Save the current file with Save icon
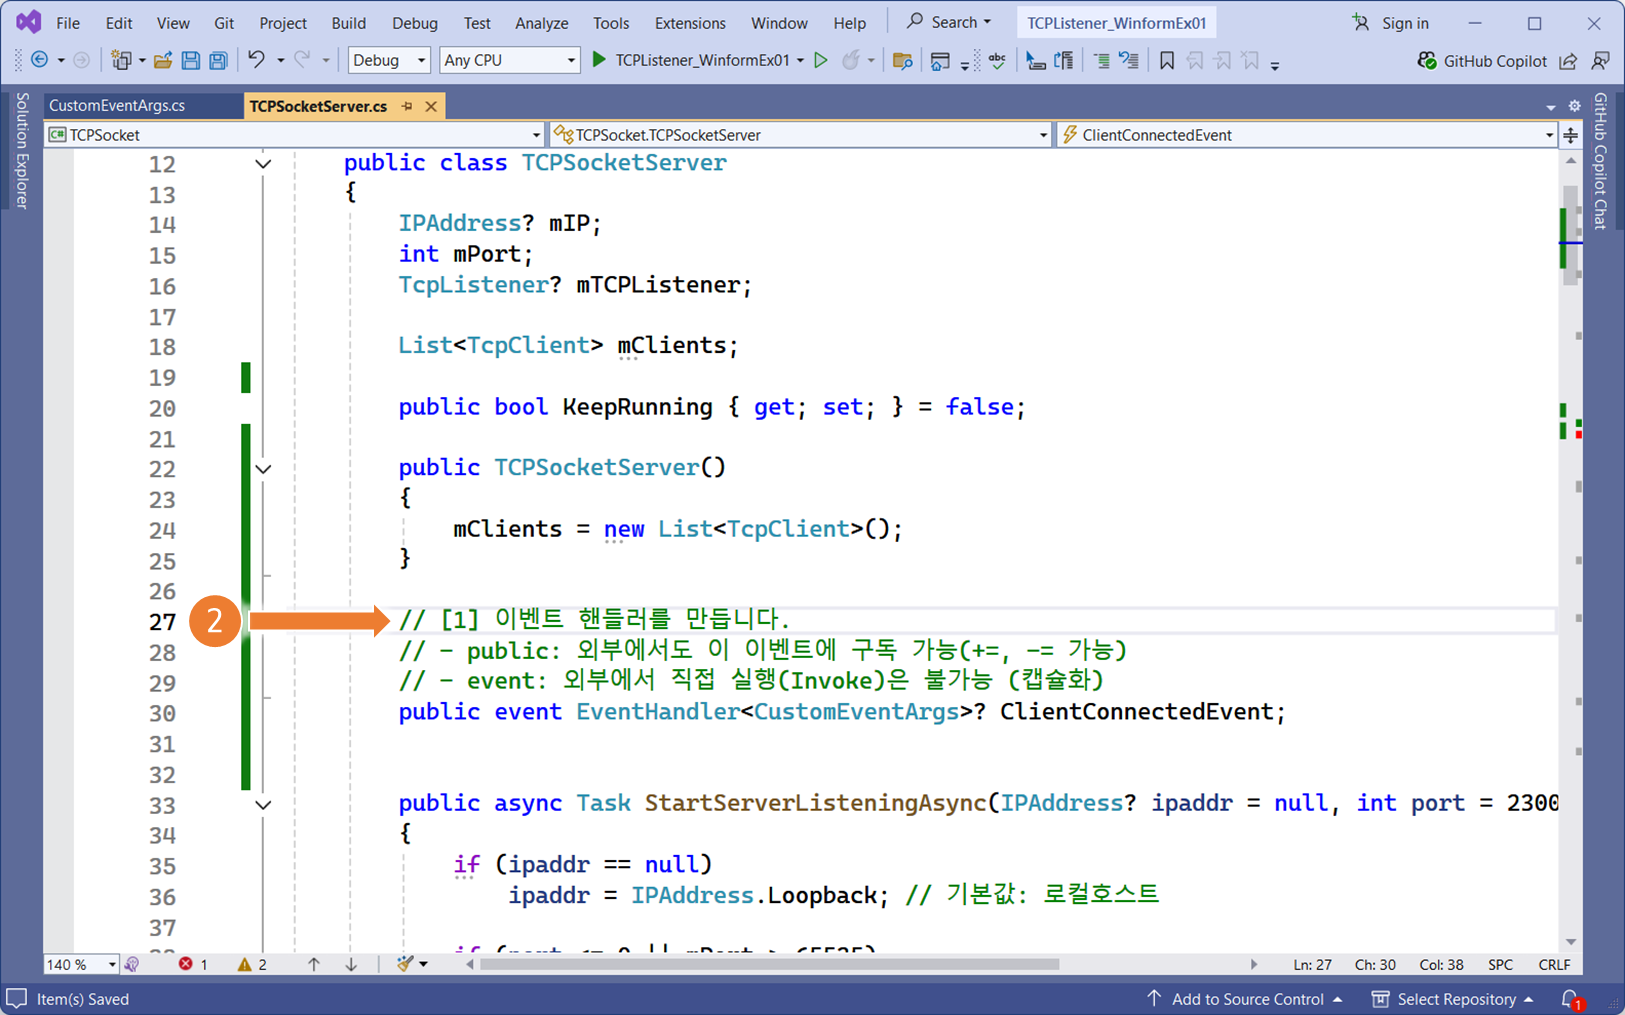Viewport: 1625px width, 1015px height. 190,60
